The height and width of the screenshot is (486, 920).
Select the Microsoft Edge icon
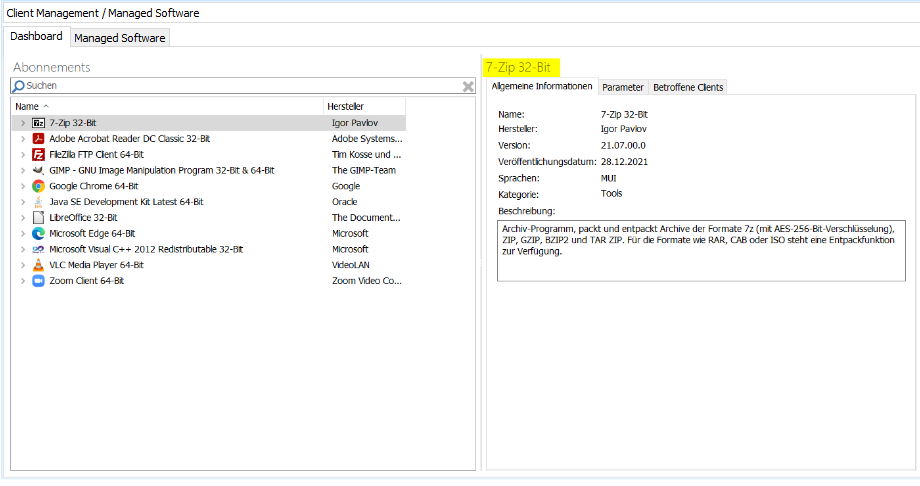(x=38, y=233)
